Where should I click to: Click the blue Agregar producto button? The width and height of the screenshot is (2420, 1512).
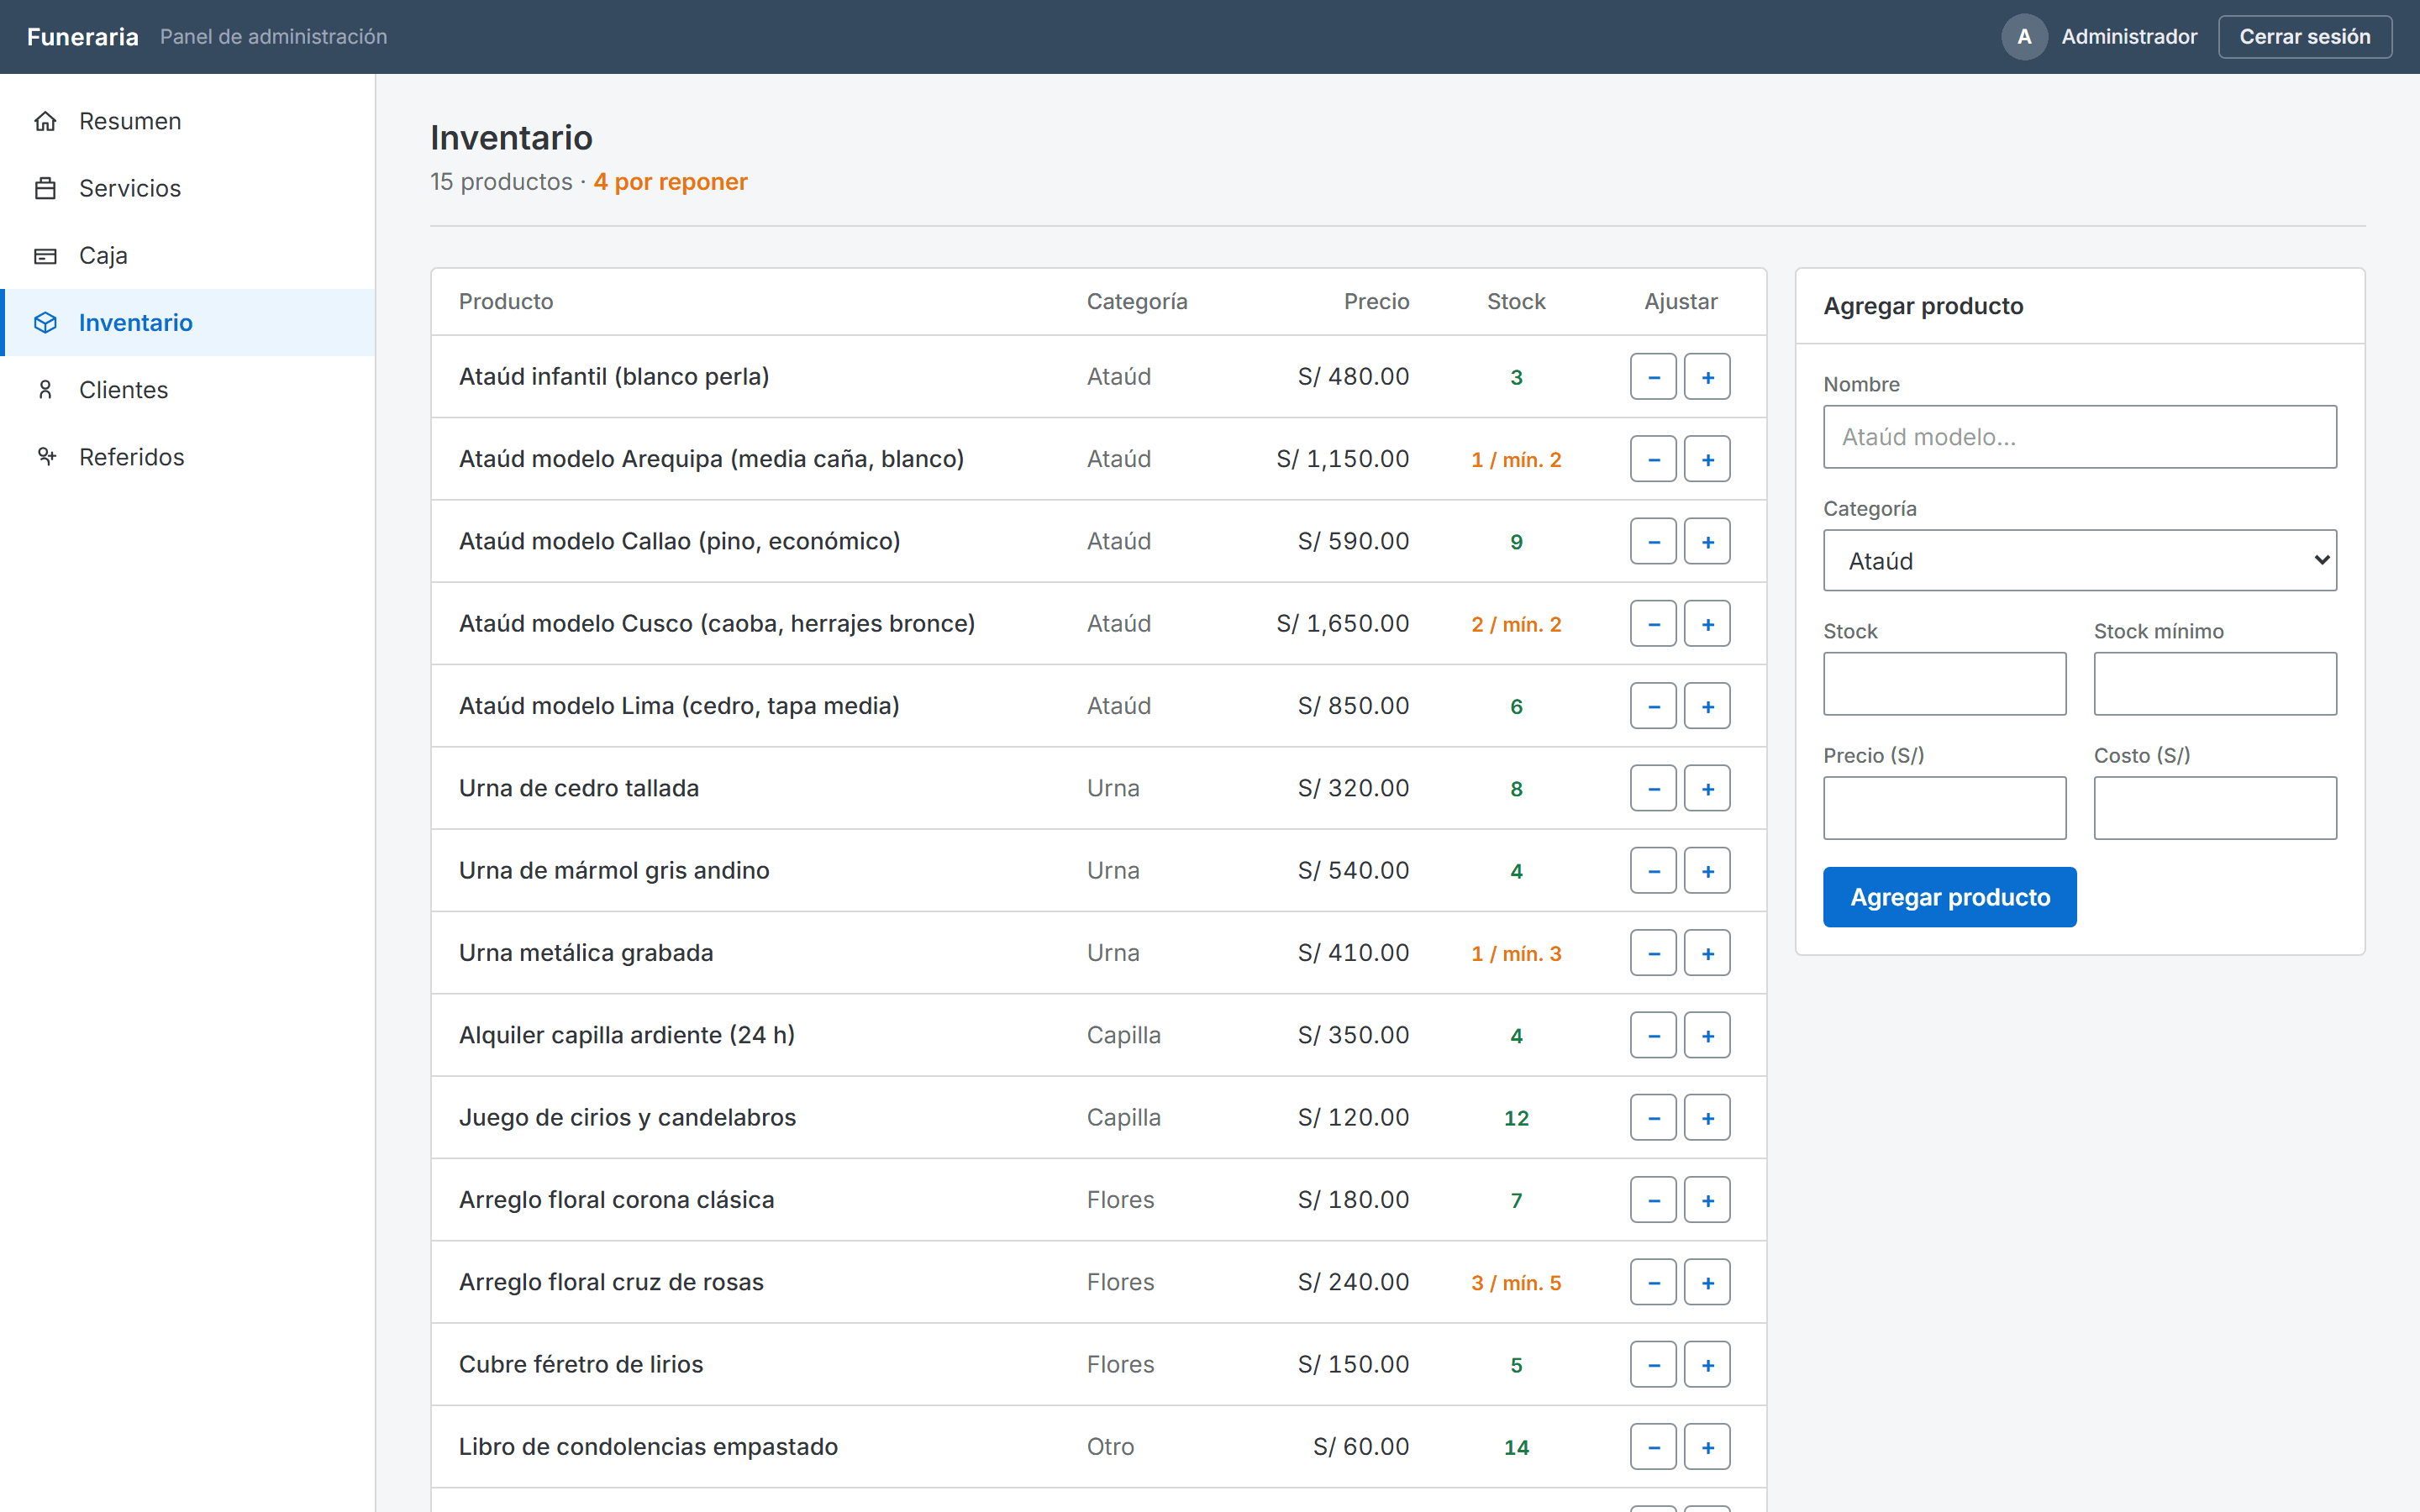pyautogui.click(x=1949, y=897)
